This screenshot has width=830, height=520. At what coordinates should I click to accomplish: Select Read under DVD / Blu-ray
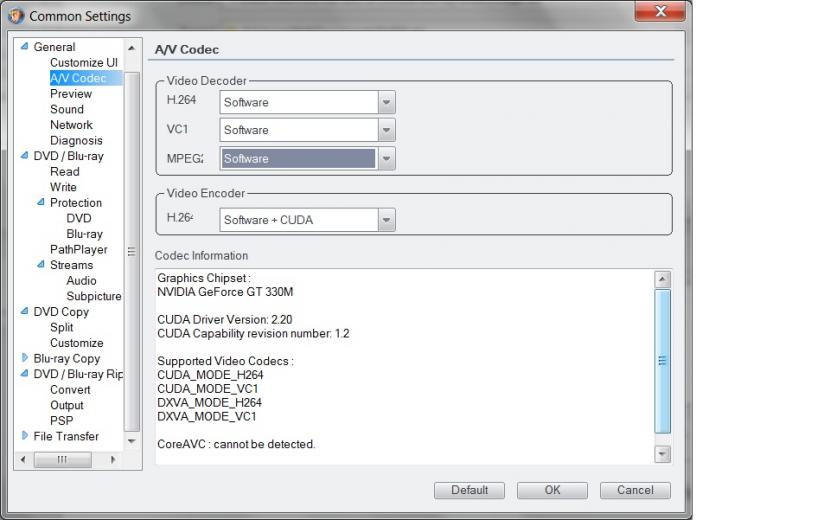65,172
